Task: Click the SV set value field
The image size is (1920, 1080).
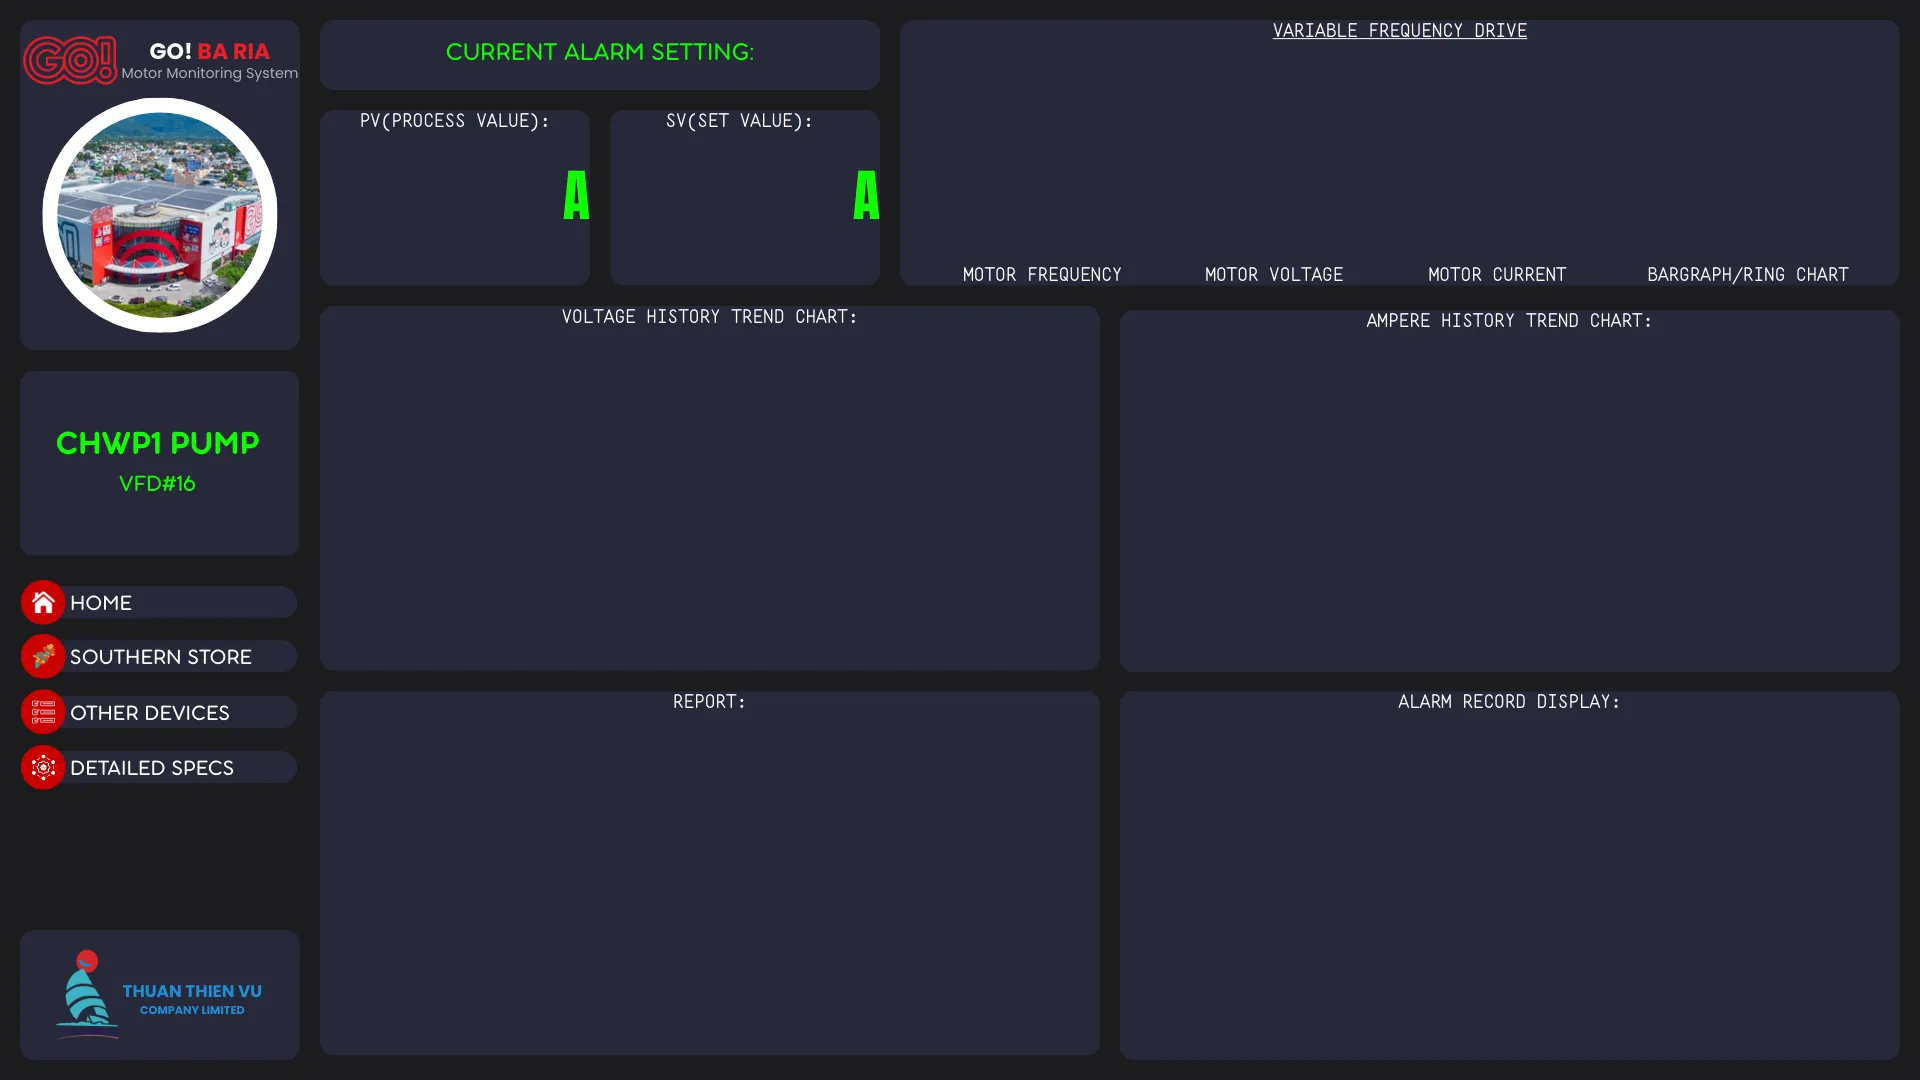Action: (744, 198)
